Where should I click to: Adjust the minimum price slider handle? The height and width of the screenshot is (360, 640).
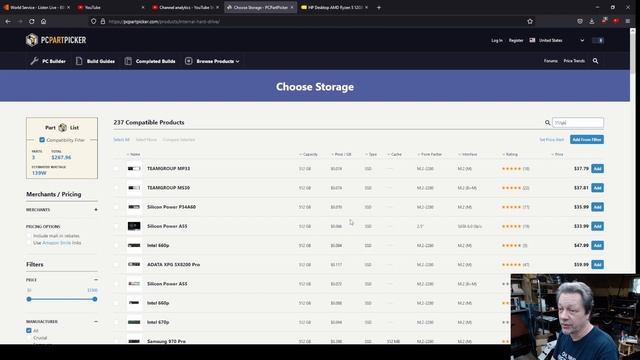[x=29, y=299]
